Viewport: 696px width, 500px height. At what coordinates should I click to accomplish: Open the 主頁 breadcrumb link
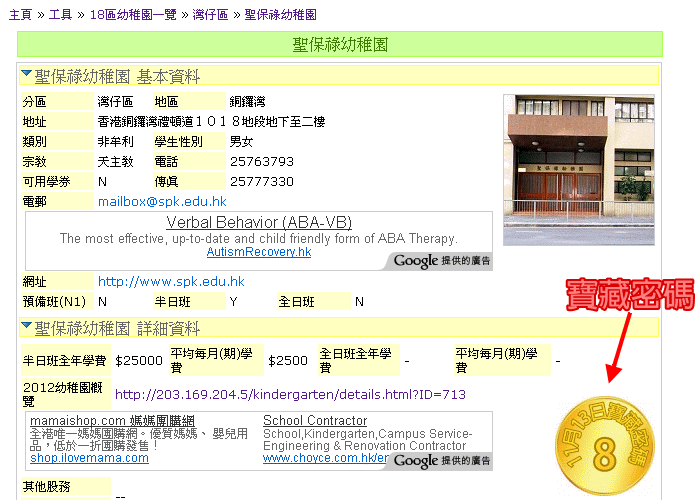20,15
